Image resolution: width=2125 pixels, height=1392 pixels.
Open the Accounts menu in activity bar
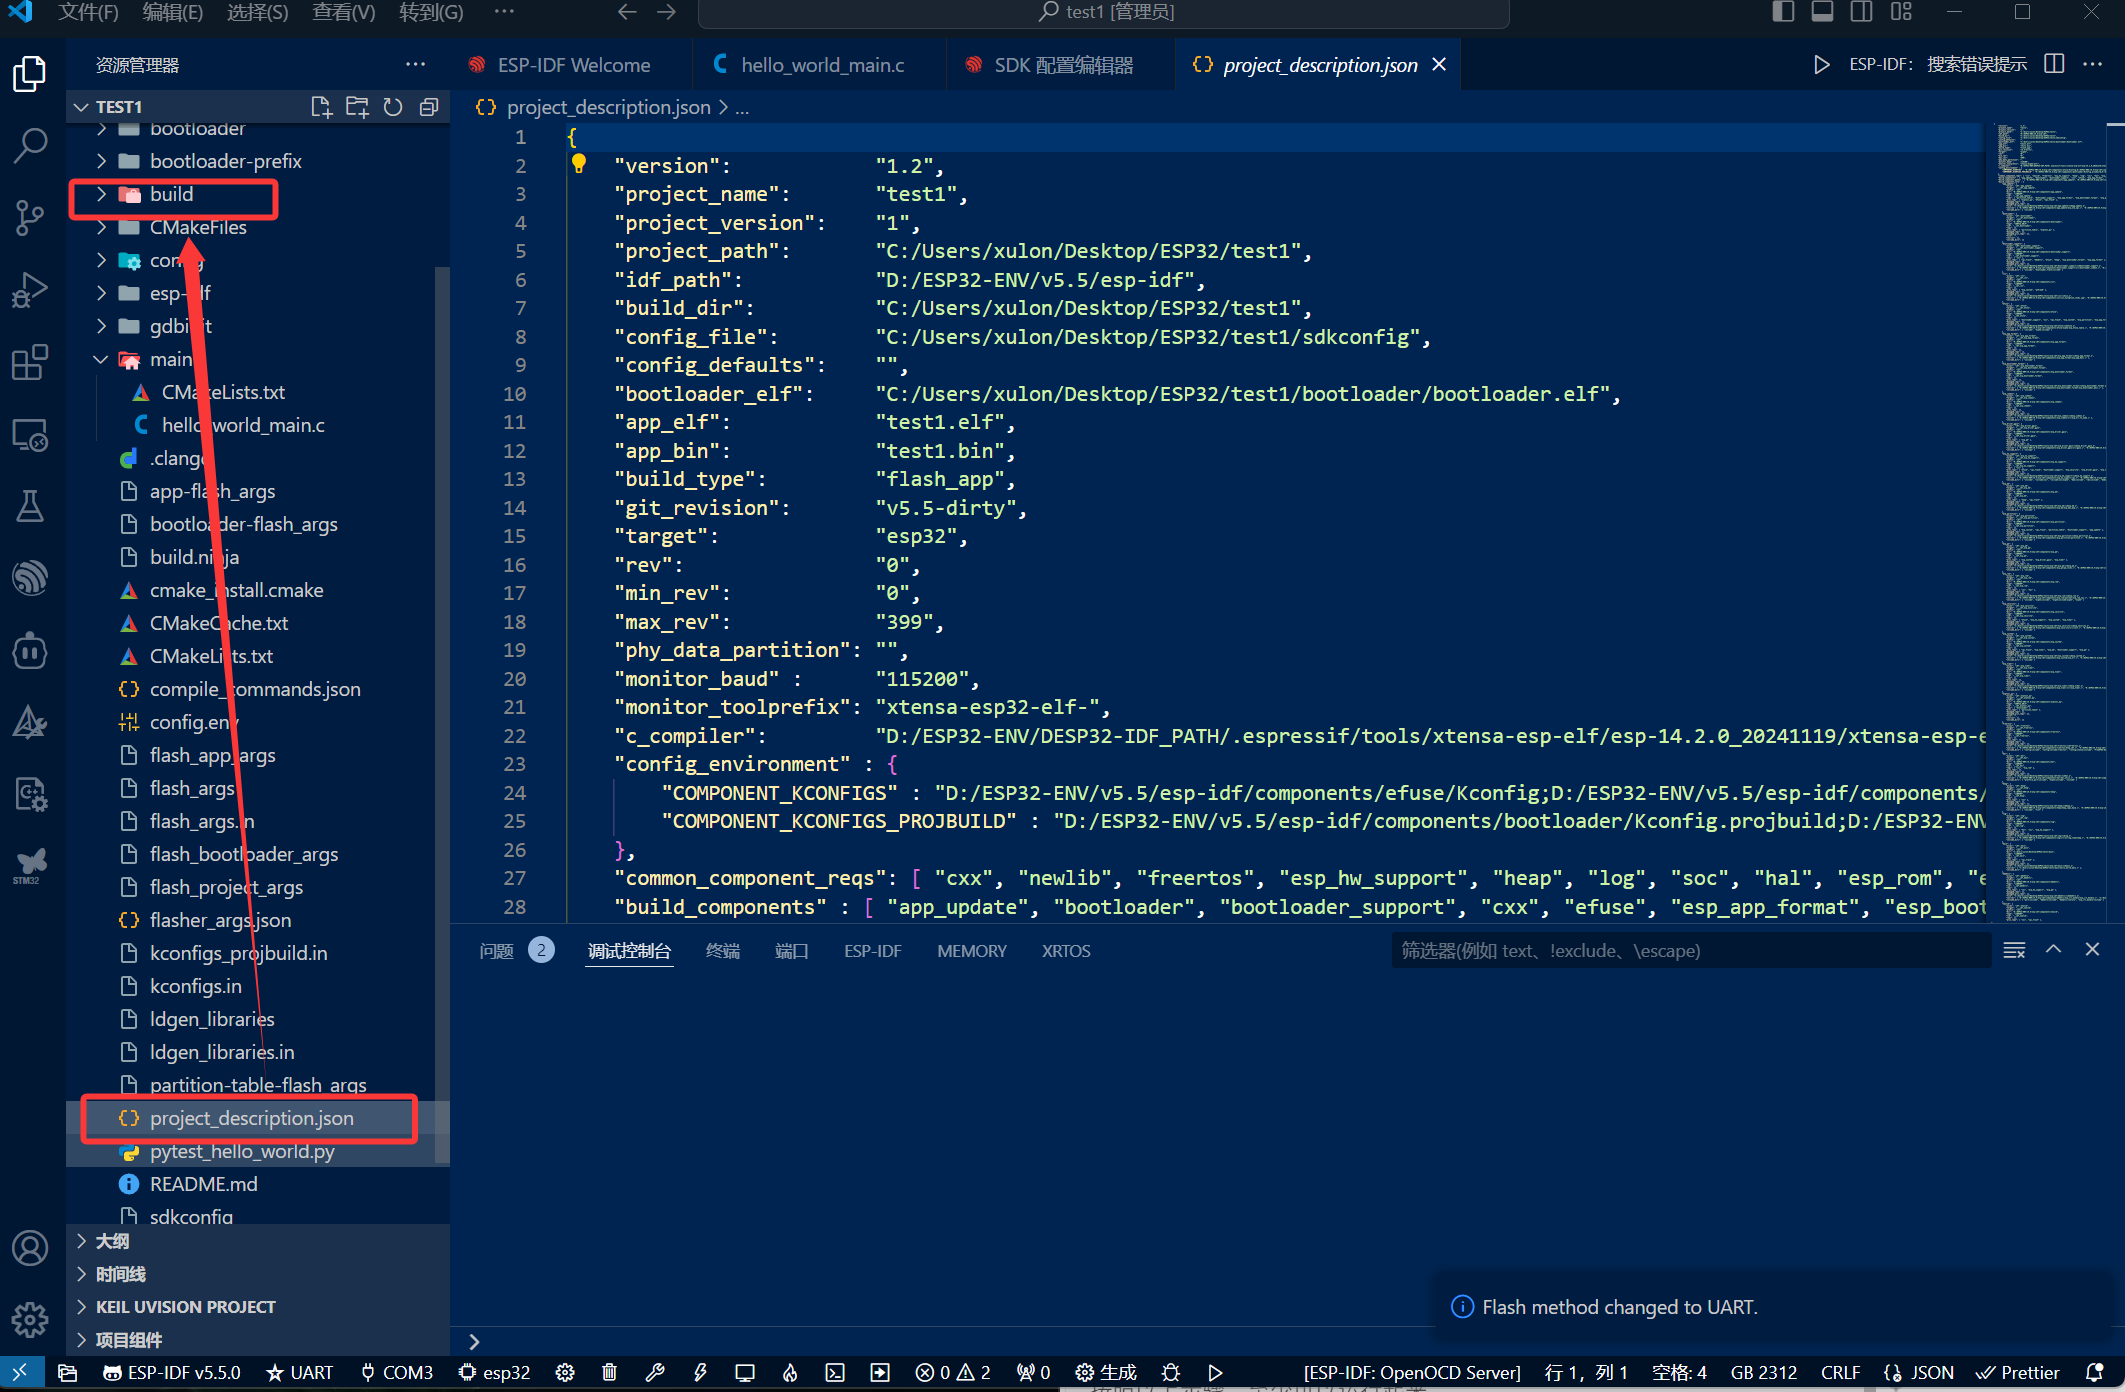pos(30,1248)
